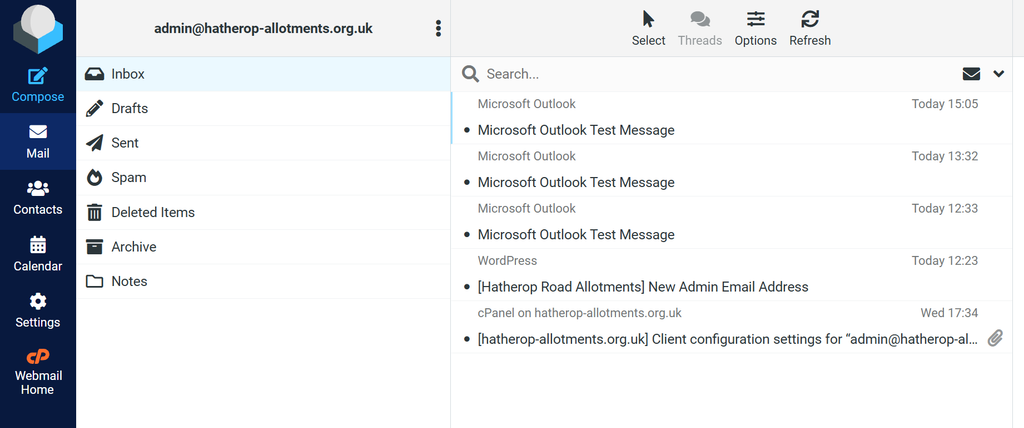
Task: Click the attachment paperclip icon
Action: click(995, 338)
